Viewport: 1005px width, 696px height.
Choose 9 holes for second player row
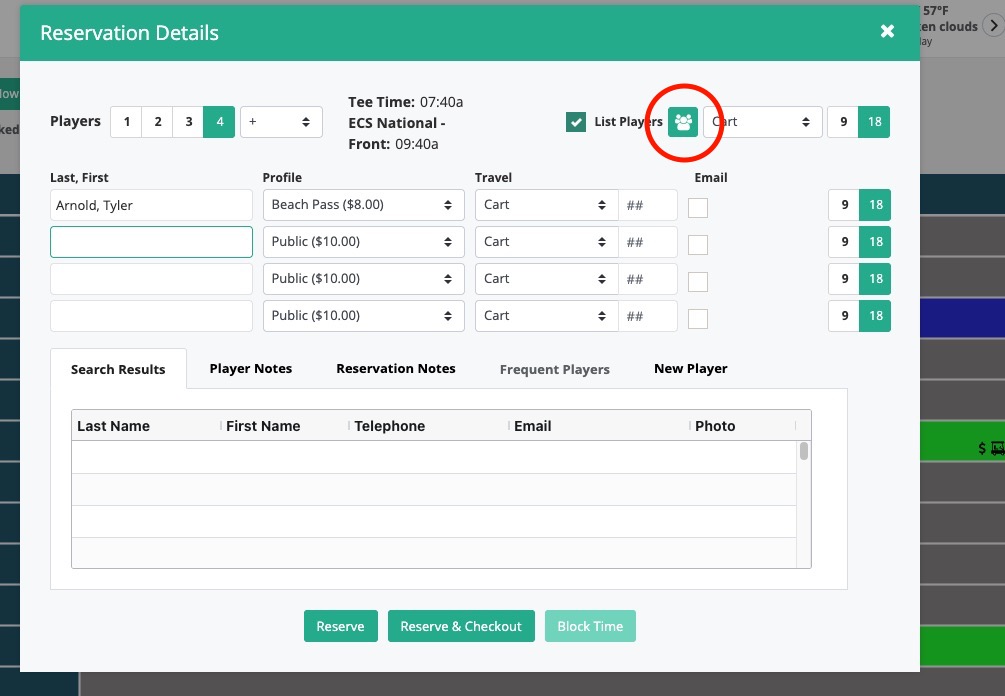tap(844, 242)
